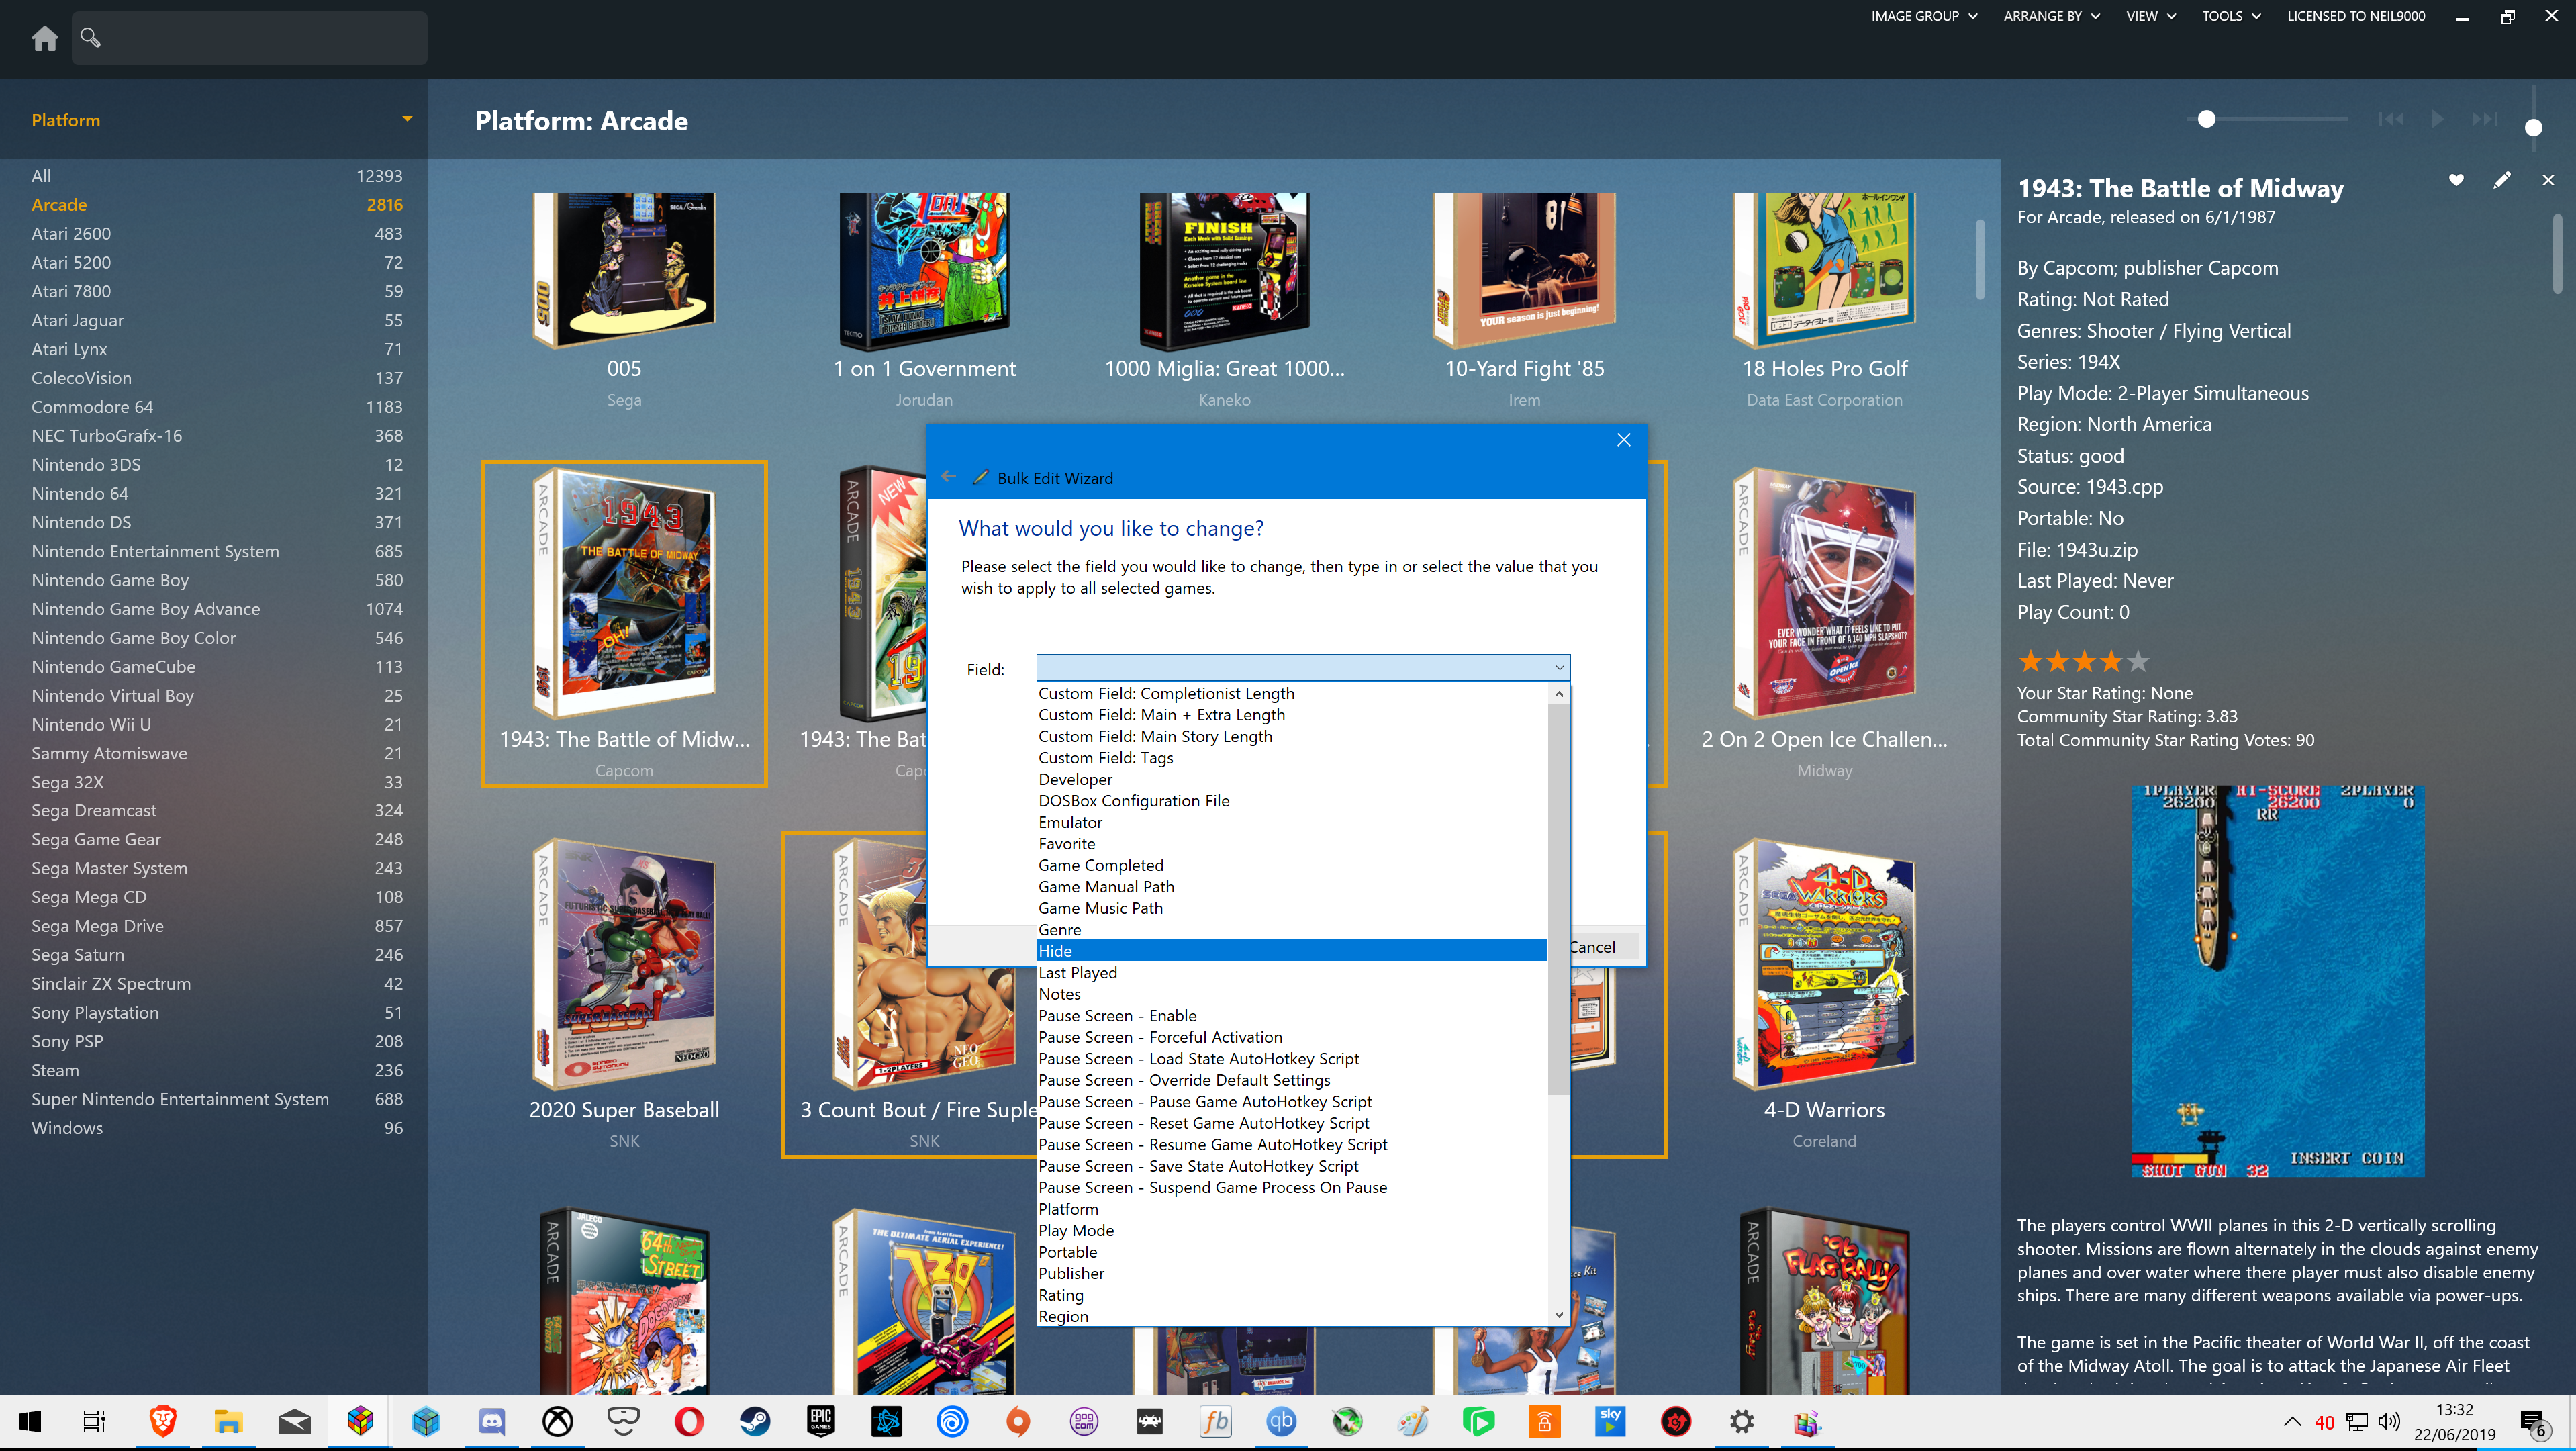Select 18 Holes Pro Golf box

(x=1824, y=271)
